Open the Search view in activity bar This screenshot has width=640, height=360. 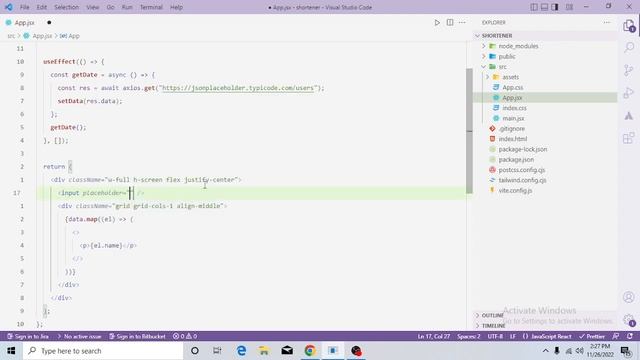tap(629, 48)
